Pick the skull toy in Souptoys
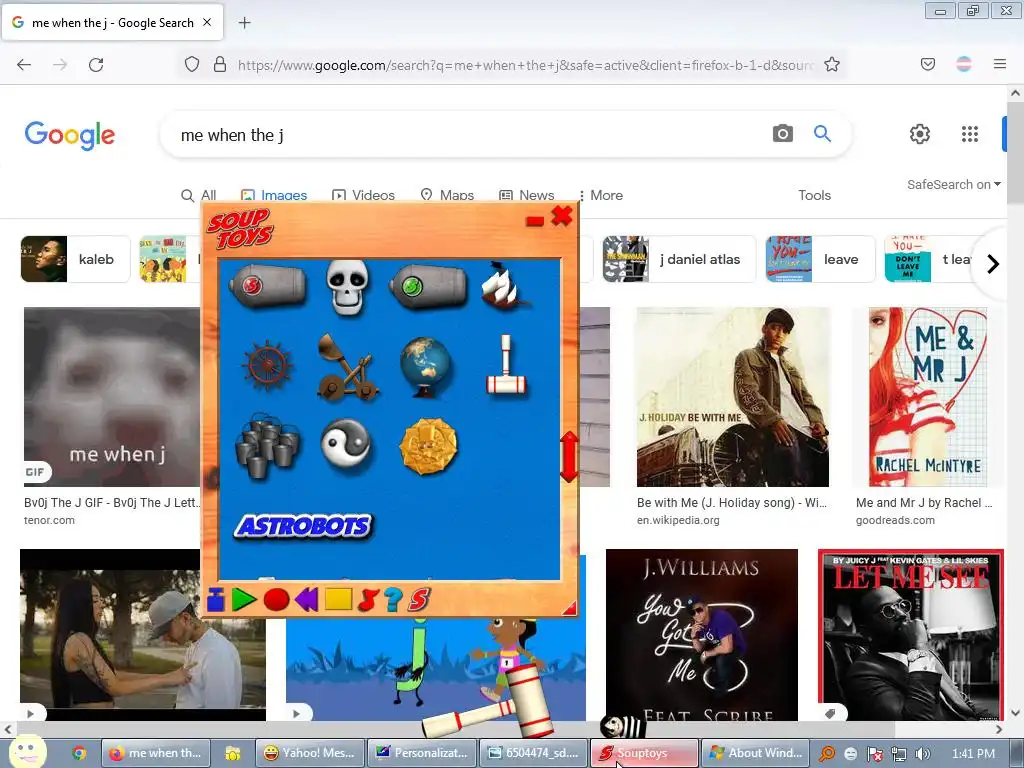The image size is (1024, 768). (347, 287)
